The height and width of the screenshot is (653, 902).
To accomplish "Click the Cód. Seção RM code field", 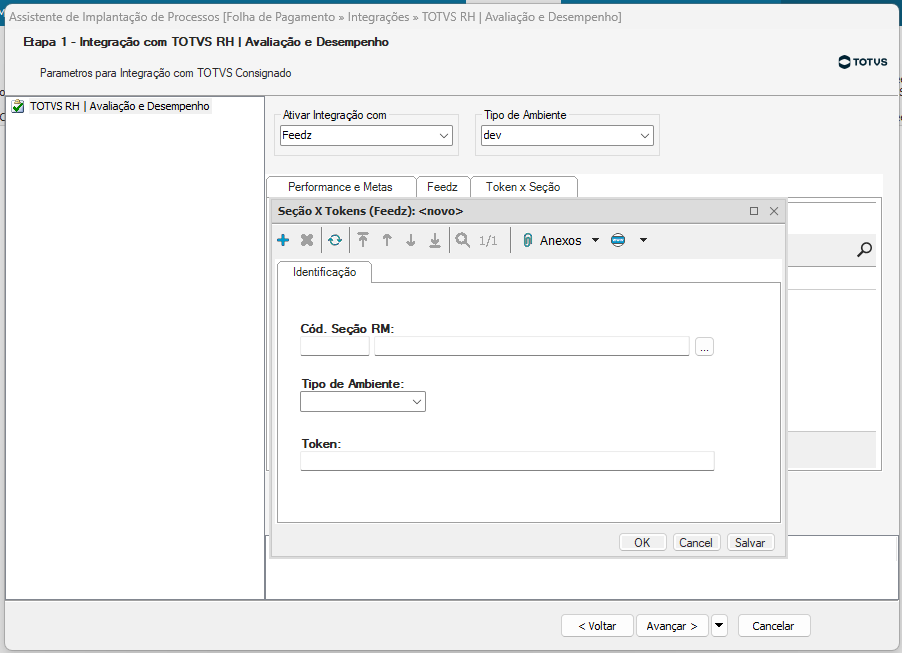I will point(335,346).
